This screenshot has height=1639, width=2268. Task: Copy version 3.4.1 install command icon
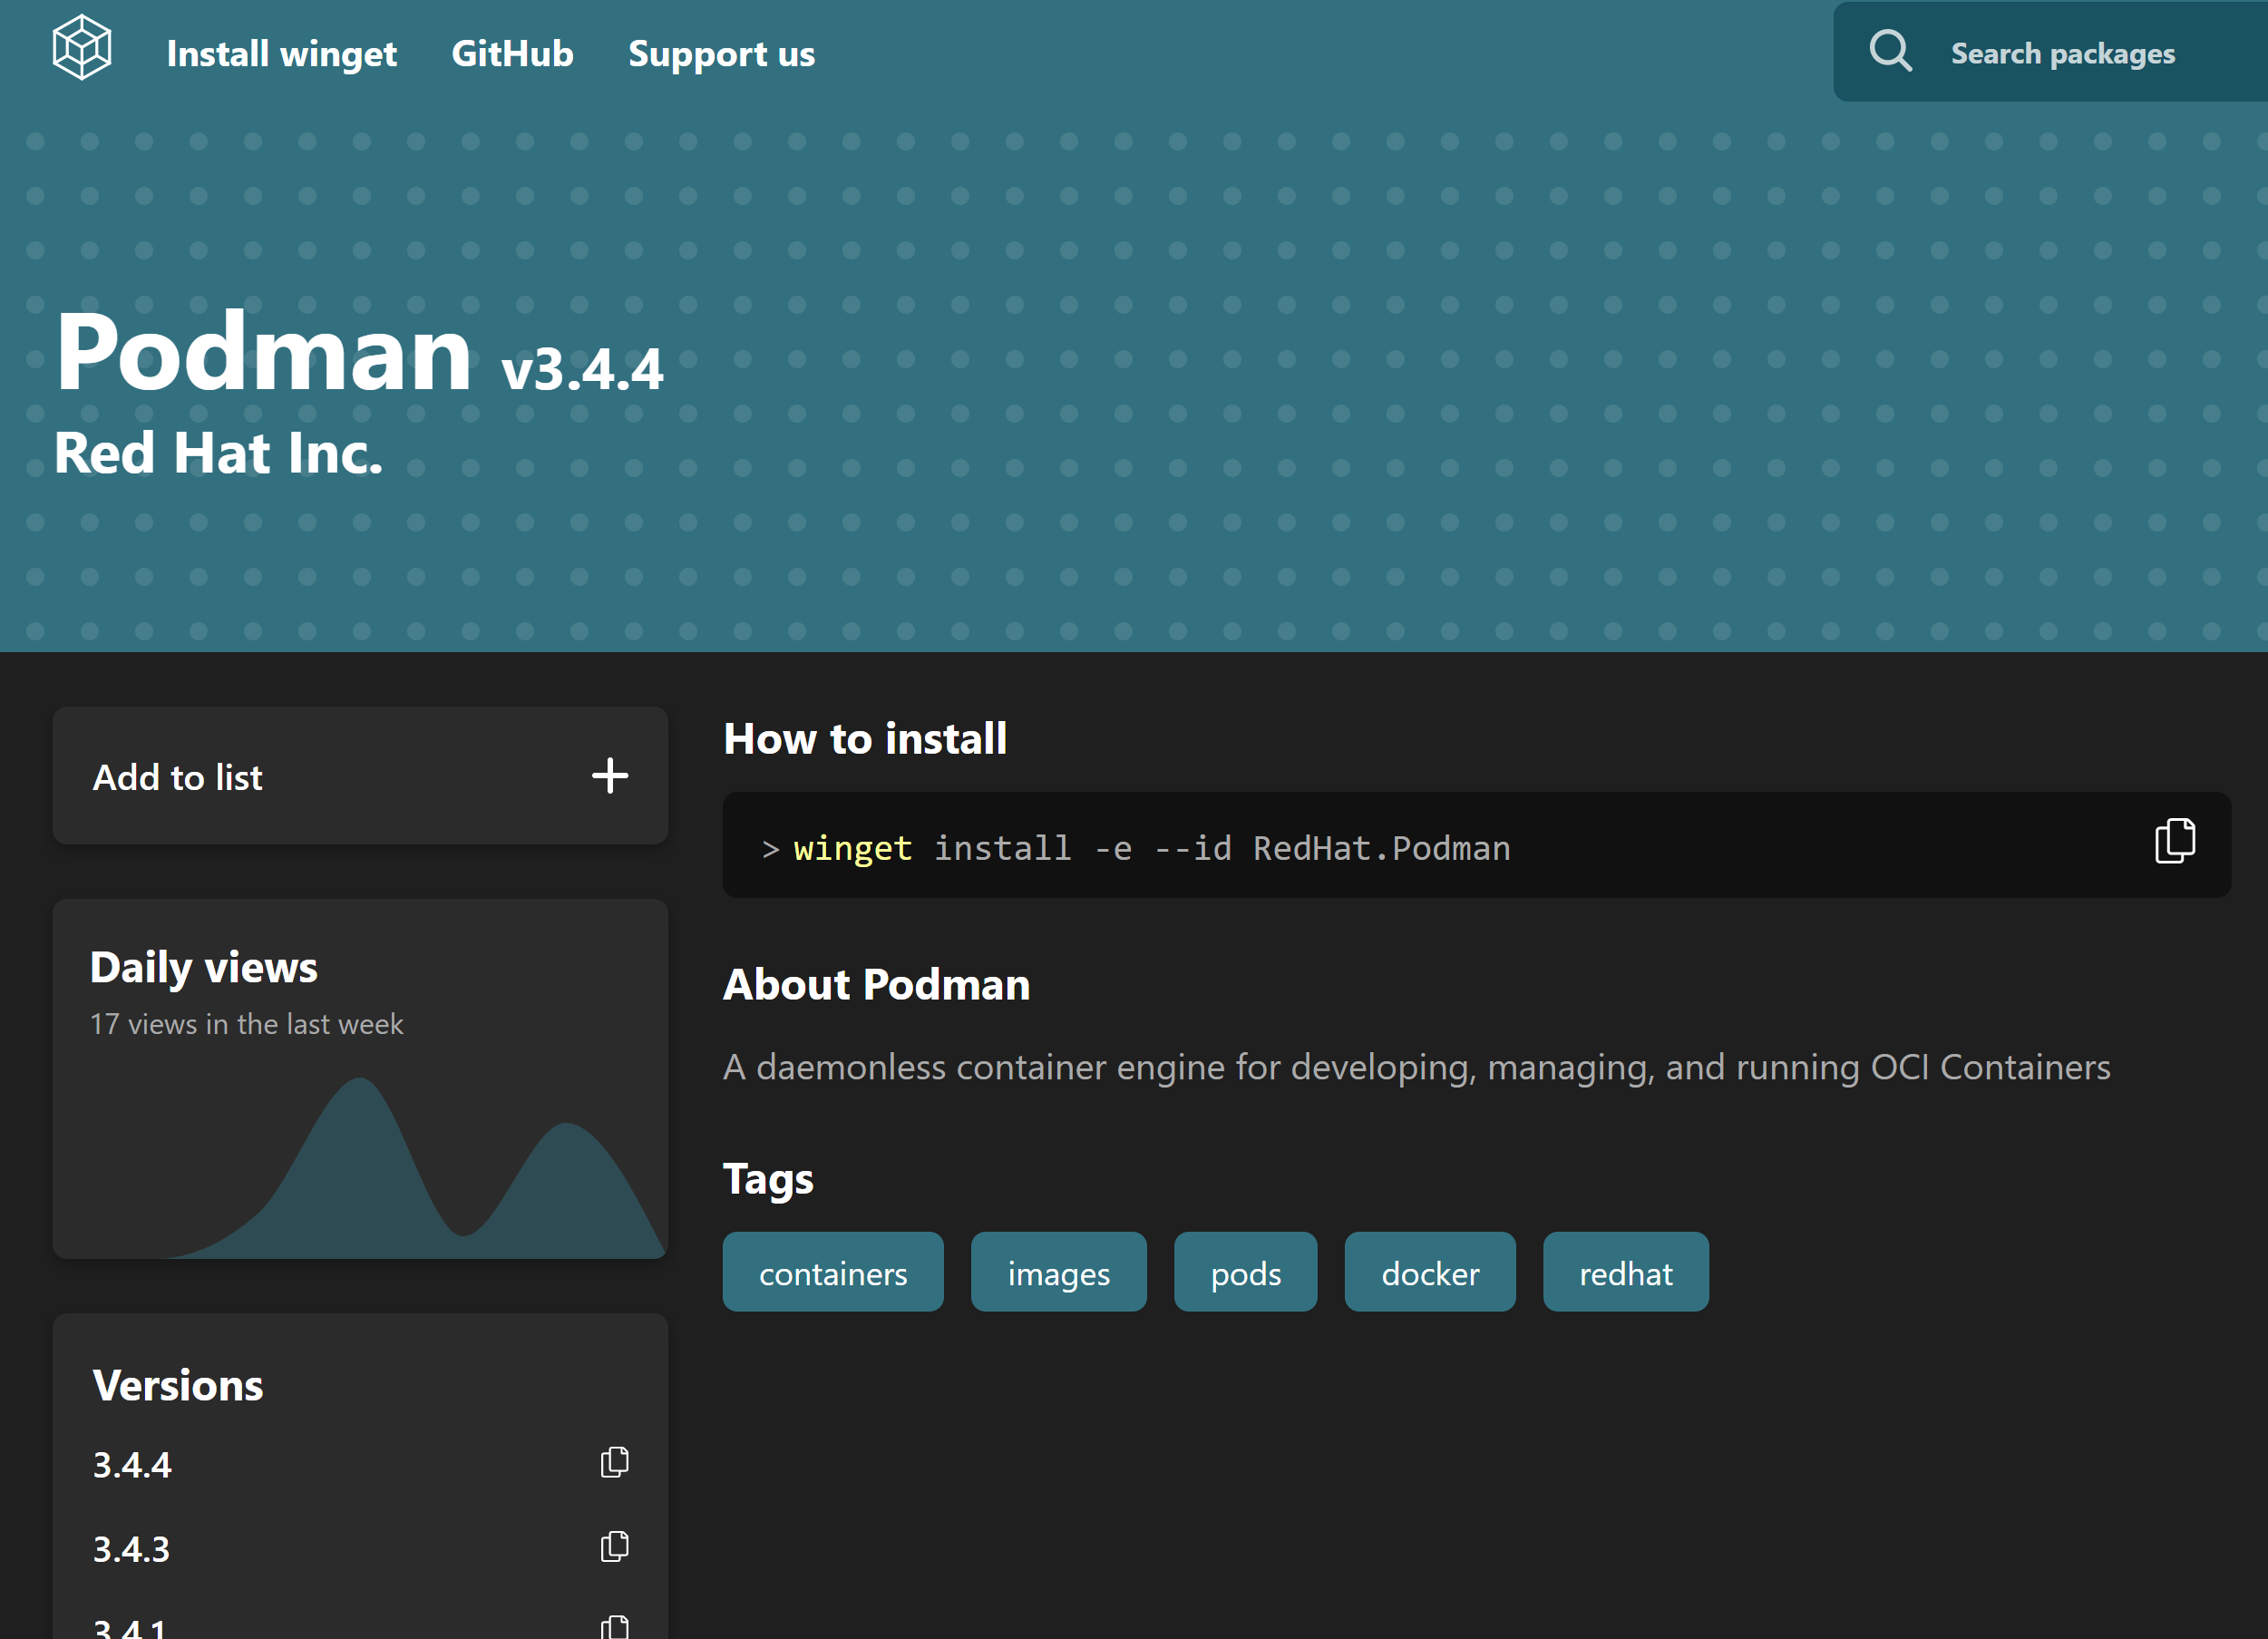coord(614,1627)
